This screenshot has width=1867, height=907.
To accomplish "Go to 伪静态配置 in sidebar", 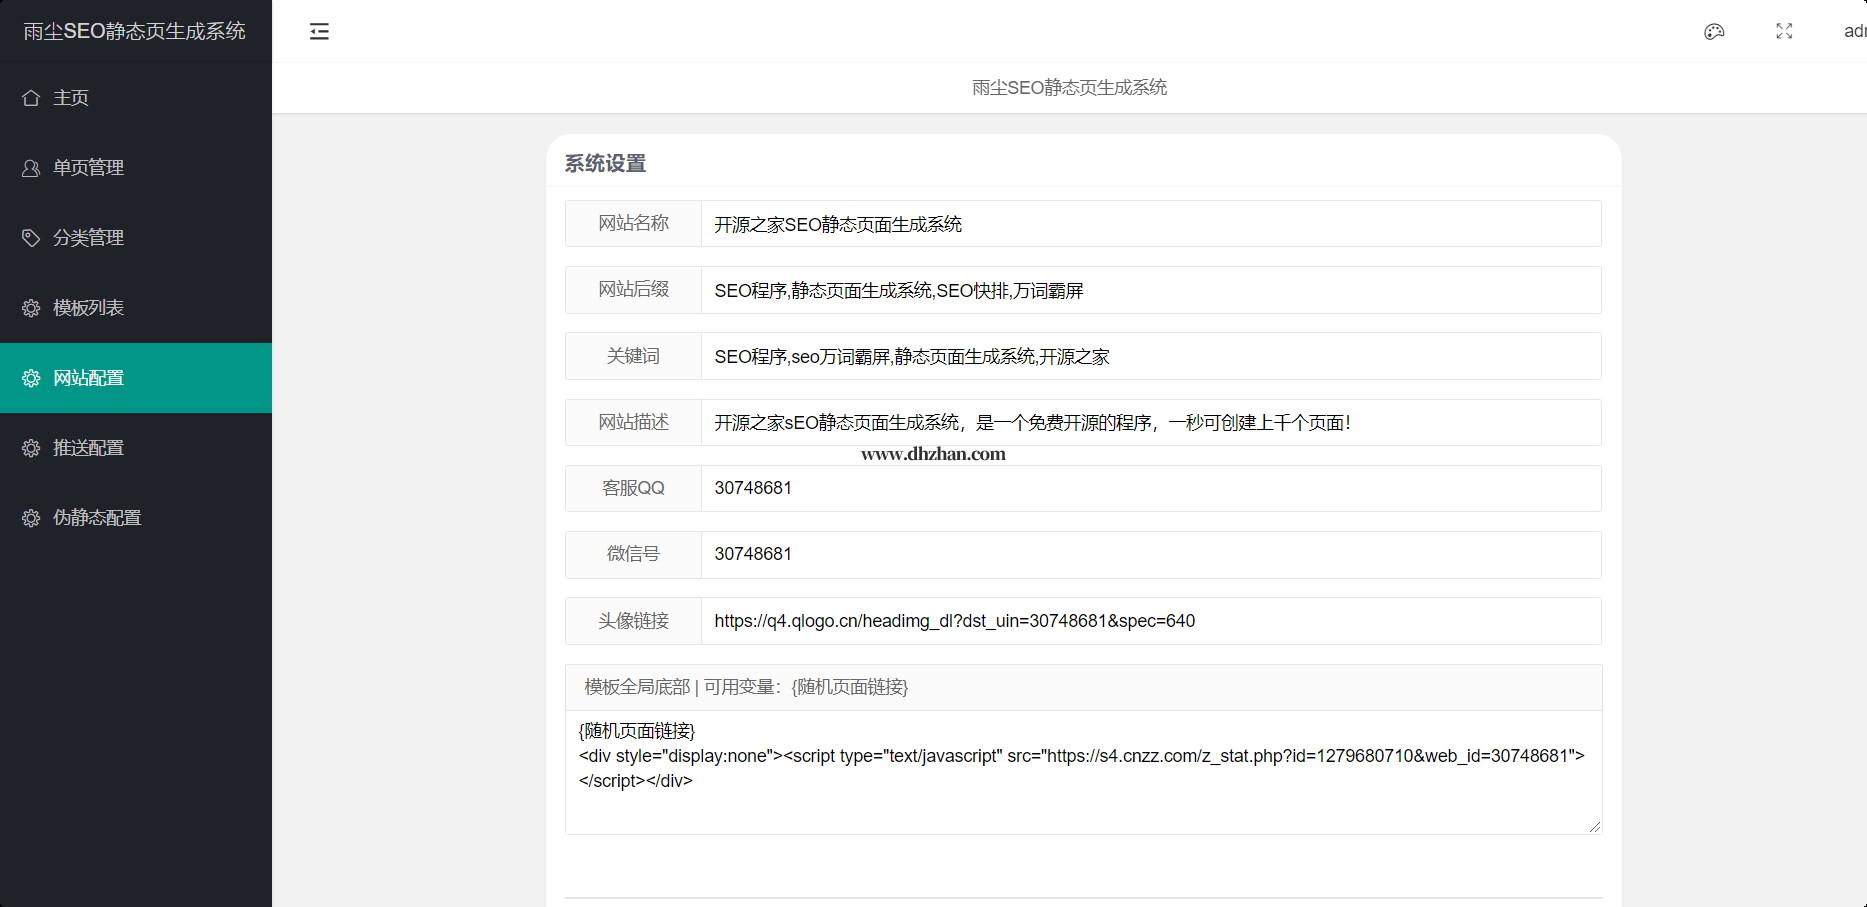I will (97, 518).
